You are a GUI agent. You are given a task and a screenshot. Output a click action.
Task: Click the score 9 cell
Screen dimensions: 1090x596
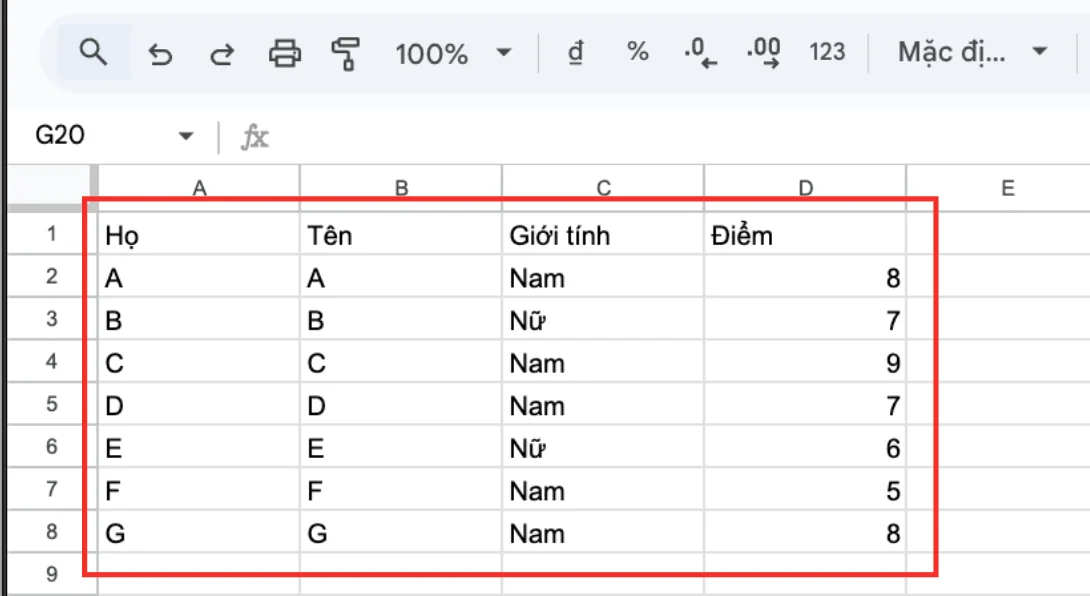(805, 362)
